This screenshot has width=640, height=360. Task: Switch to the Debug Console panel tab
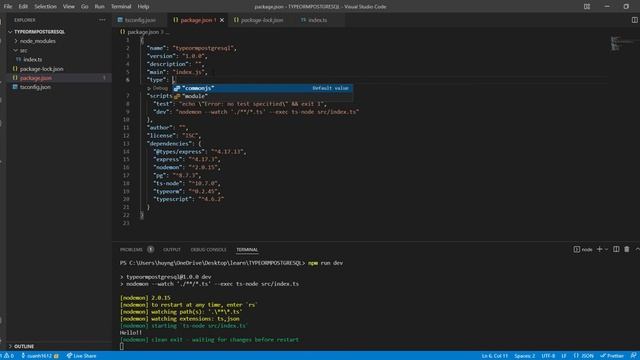pyautogui.click(x=208, y=250)
